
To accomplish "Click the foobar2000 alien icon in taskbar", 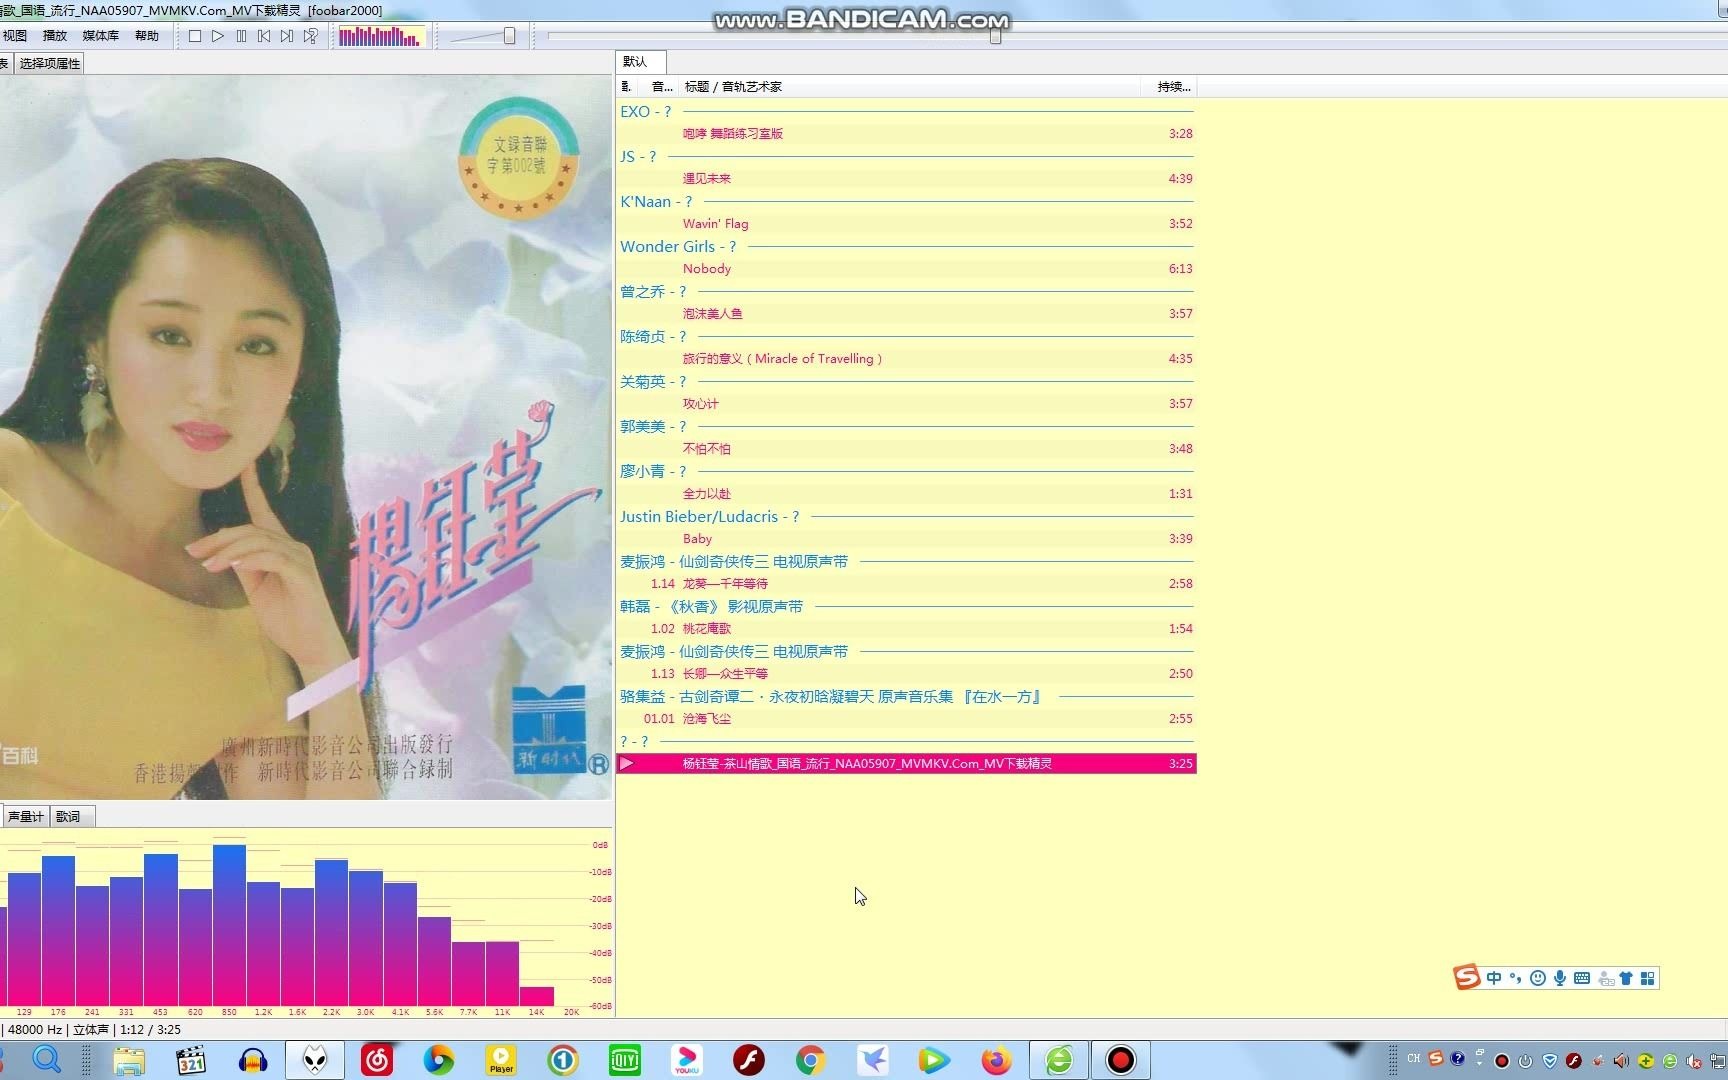I will (x=315, y=1060).
